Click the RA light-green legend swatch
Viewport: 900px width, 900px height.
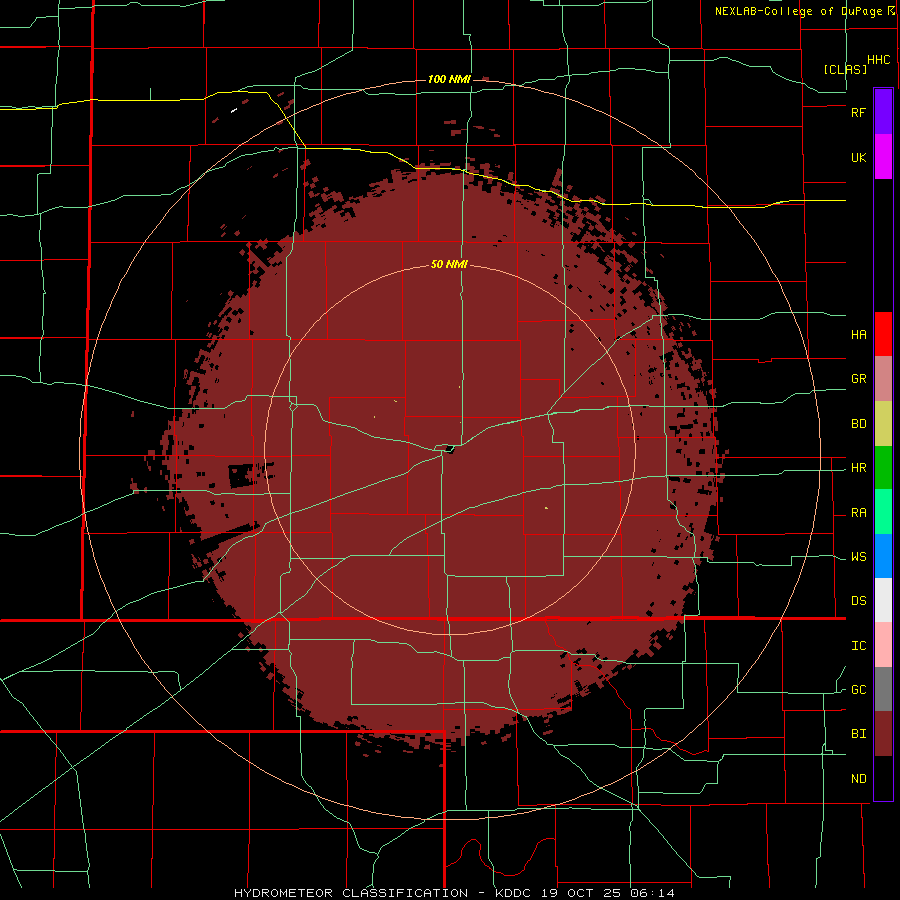(883, 512)
